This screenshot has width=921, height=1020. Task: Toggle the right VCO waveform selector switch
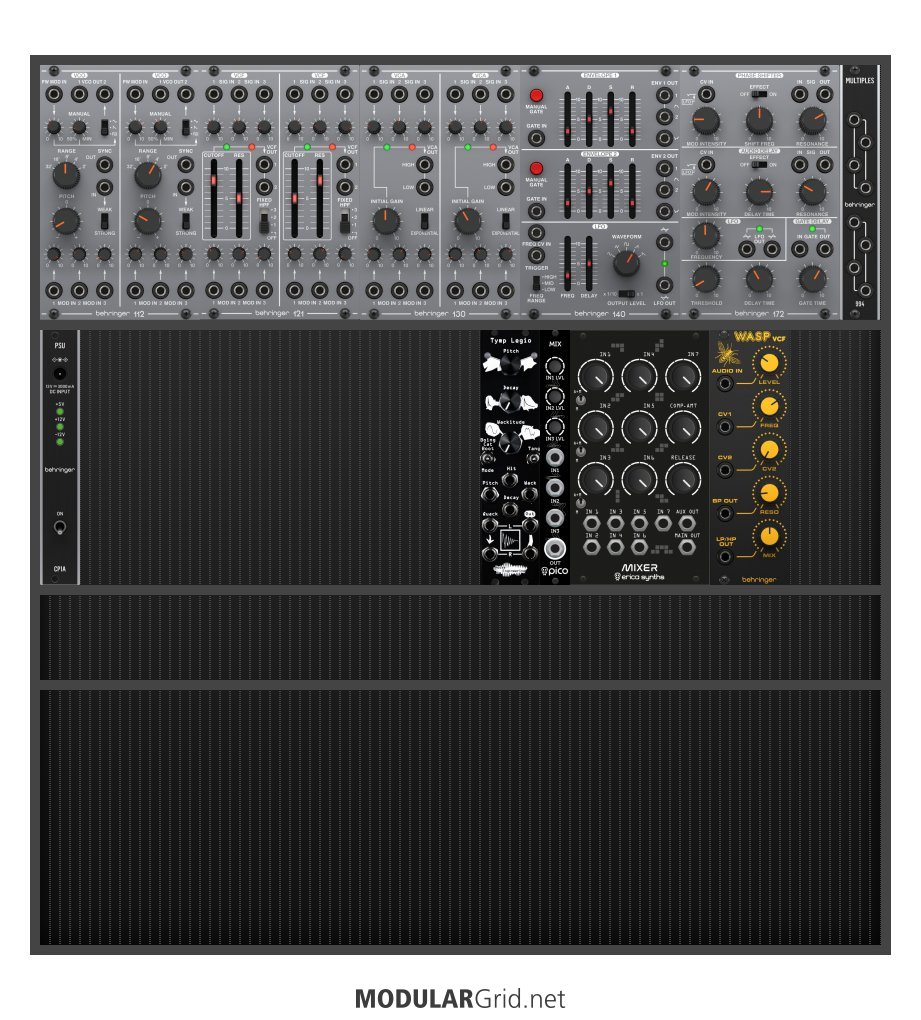(x=185, y=127)
